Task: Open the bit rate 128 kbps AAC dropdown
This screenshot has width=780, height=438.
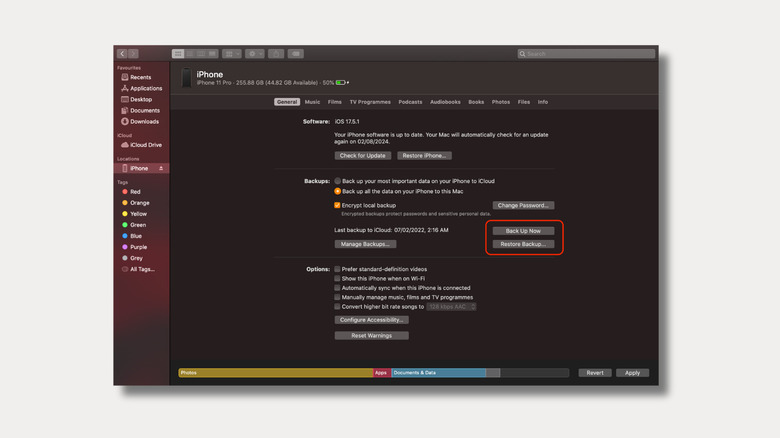Action: [x=451, y=307]
